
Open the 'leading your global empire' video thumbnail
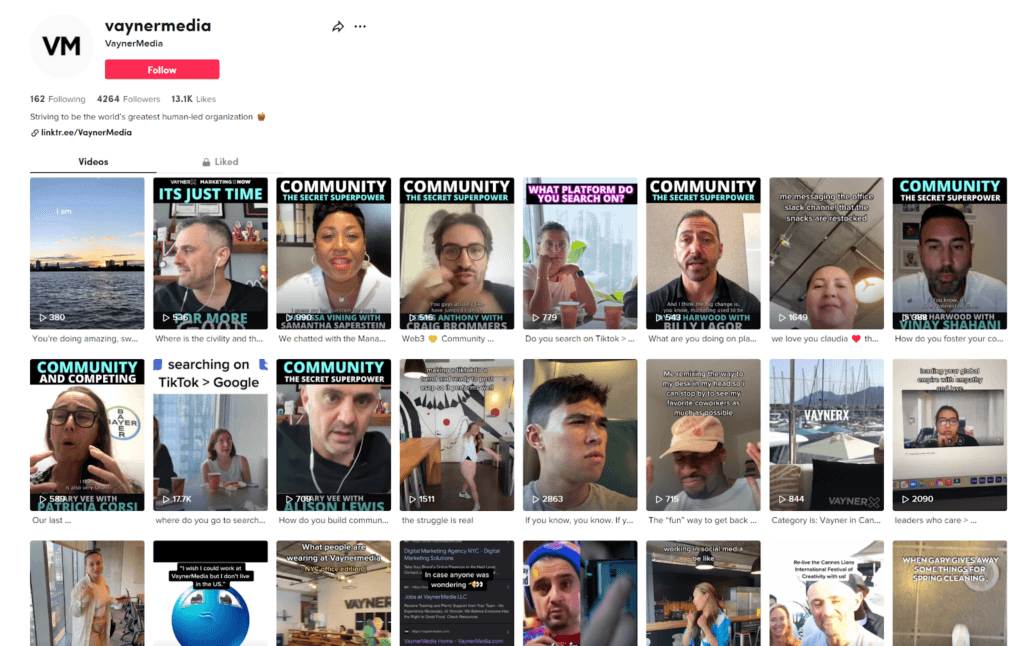950,435
